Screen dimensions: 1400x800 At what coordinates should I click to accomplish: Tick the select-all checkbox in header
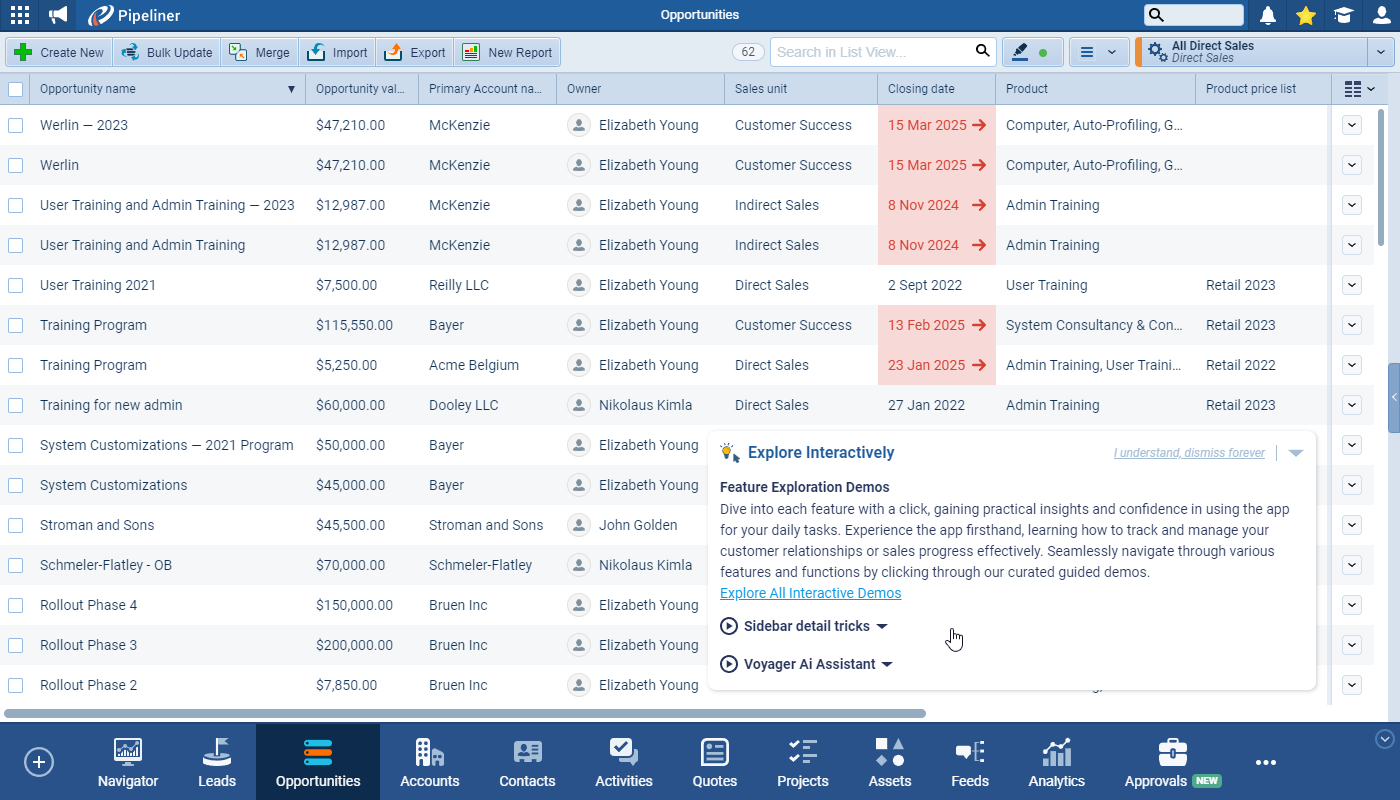[15, 89]
